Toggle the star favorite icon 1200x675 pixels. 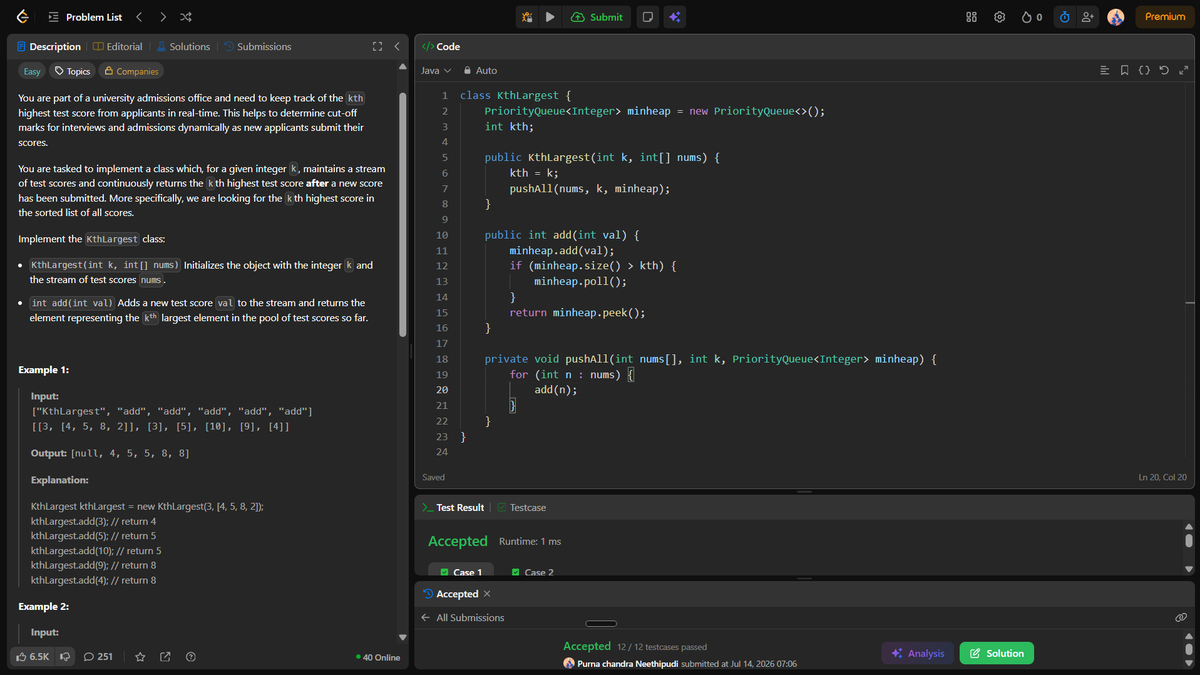(x=140, y=657)
